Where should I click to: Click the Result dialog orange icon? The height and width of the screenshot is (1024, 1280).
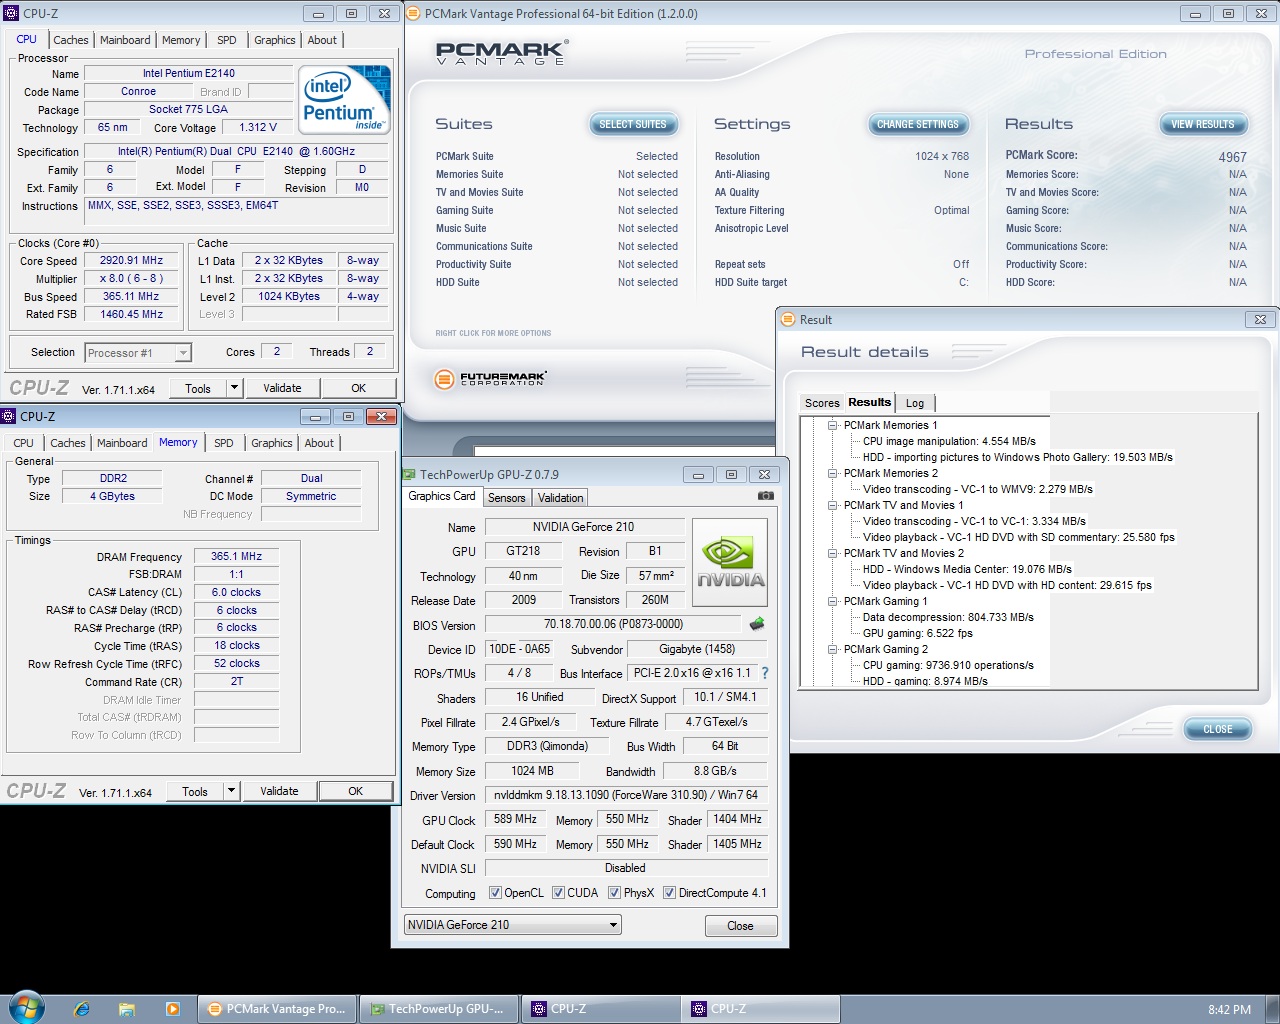click(788, 320)
